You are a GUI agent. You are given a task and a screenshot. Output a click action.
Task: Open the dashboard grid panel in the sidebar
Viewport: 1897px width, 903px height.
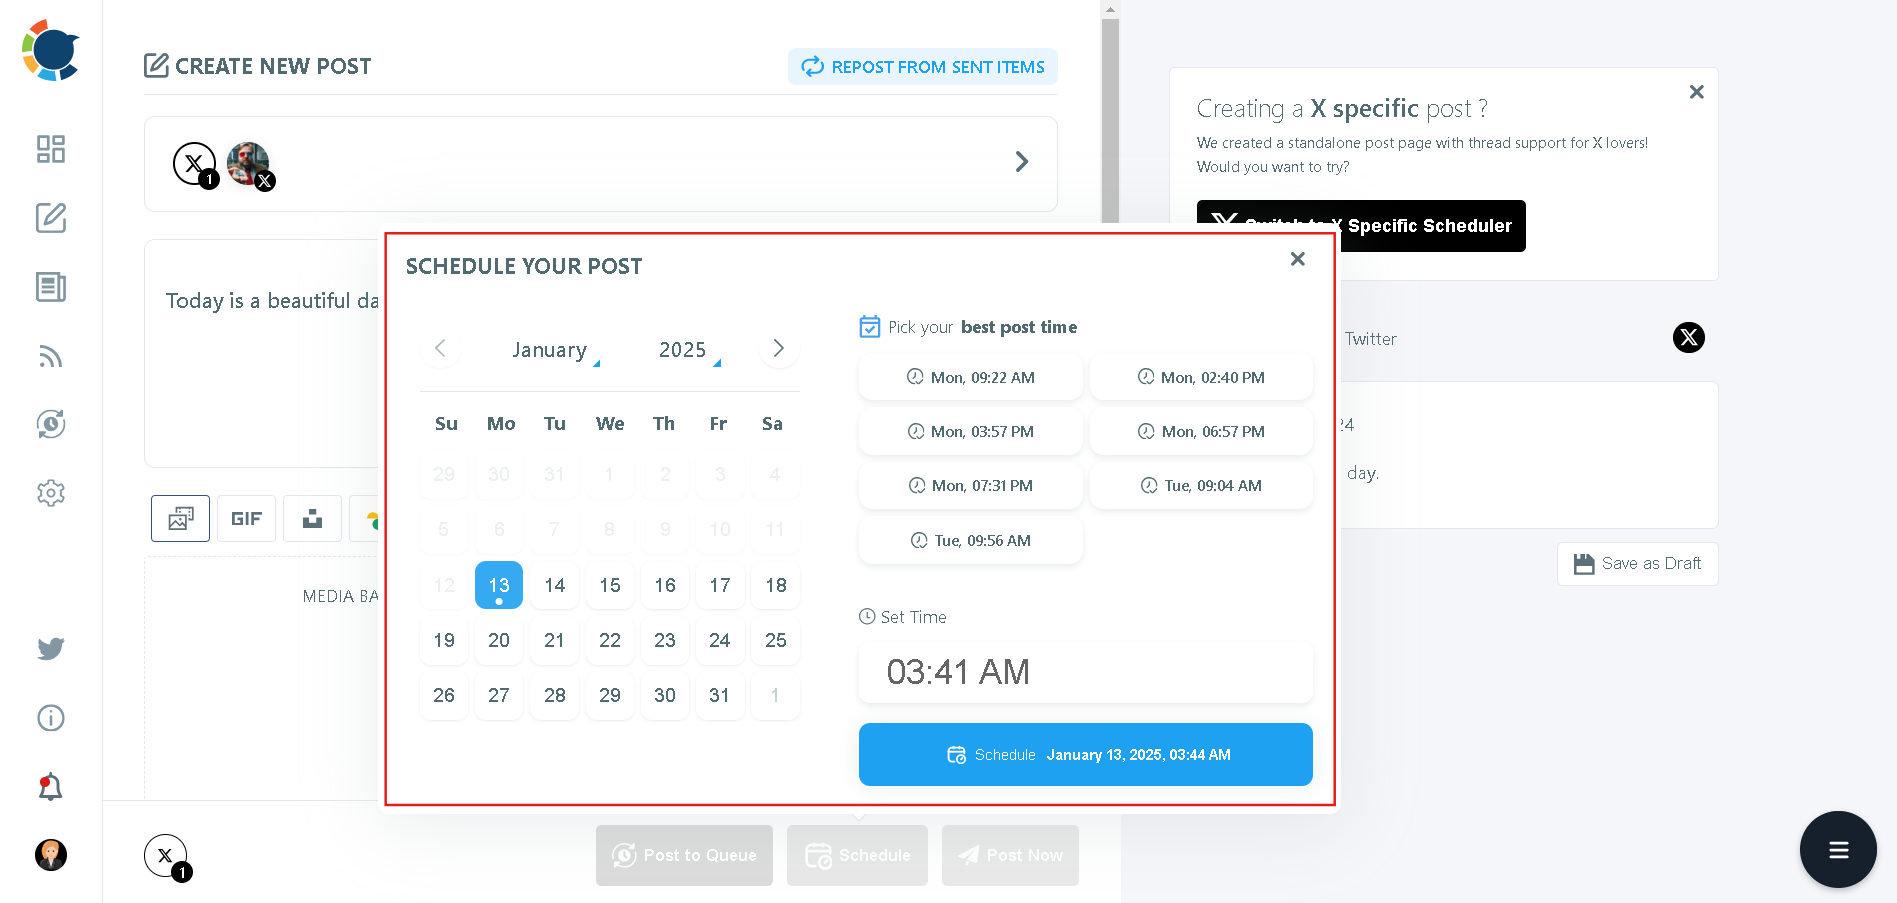51,149
